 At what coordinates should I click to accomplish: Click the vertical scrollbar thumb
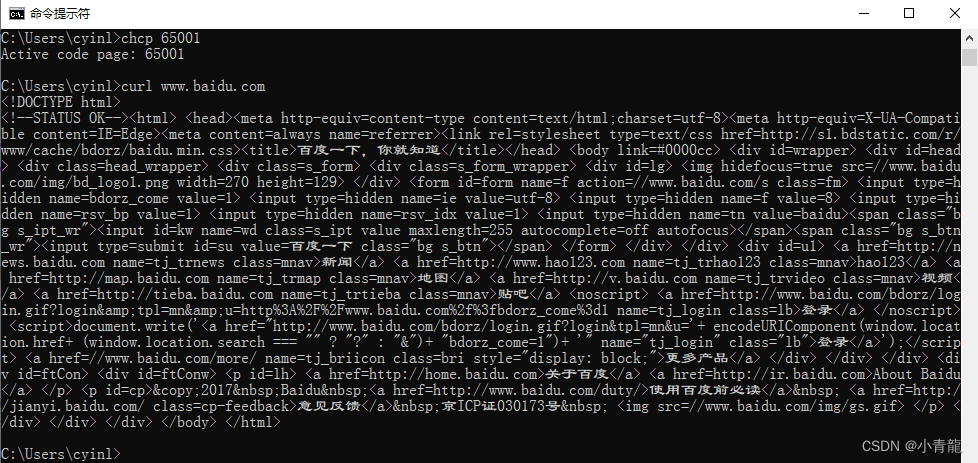tap(969, 57)
